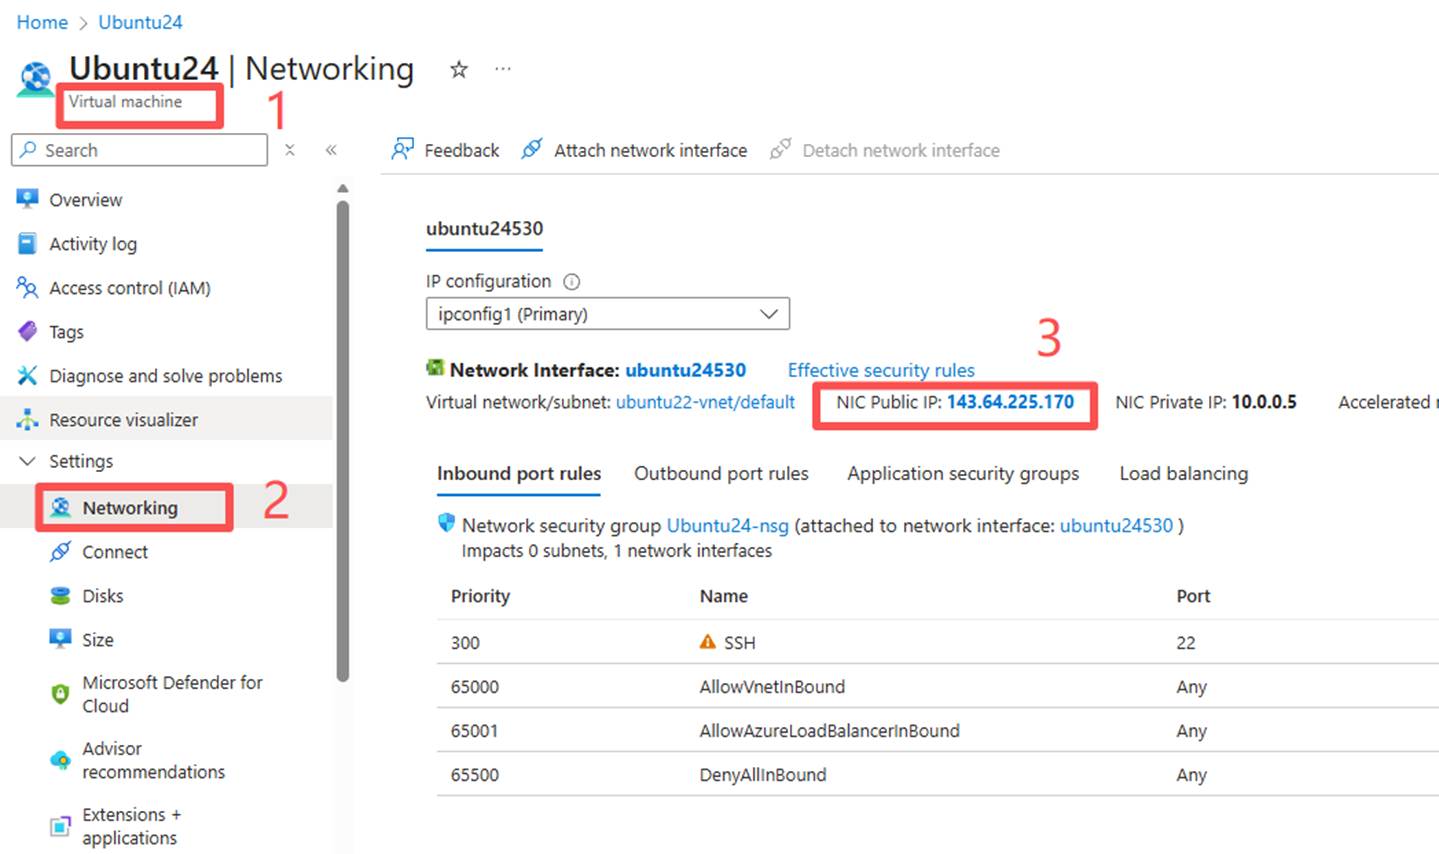Open the Ubuntu24-nsg security group link
Viewport: 1439px width, 854px height.
coord(727,526)
